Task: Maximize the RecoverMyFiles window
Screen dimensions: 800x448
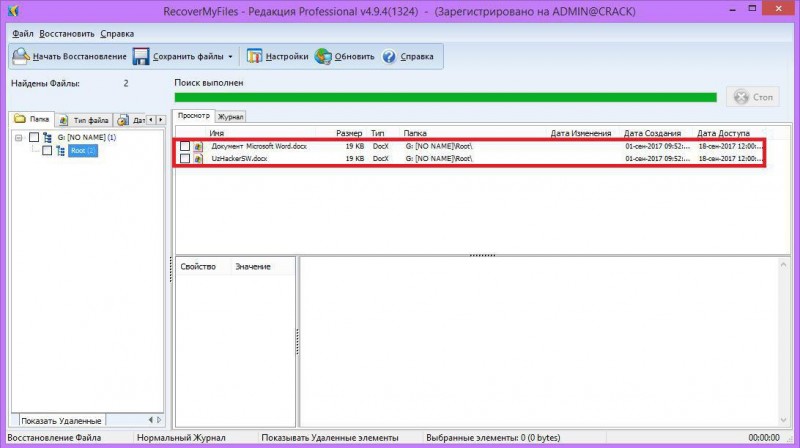Action: tap(752, 9)
